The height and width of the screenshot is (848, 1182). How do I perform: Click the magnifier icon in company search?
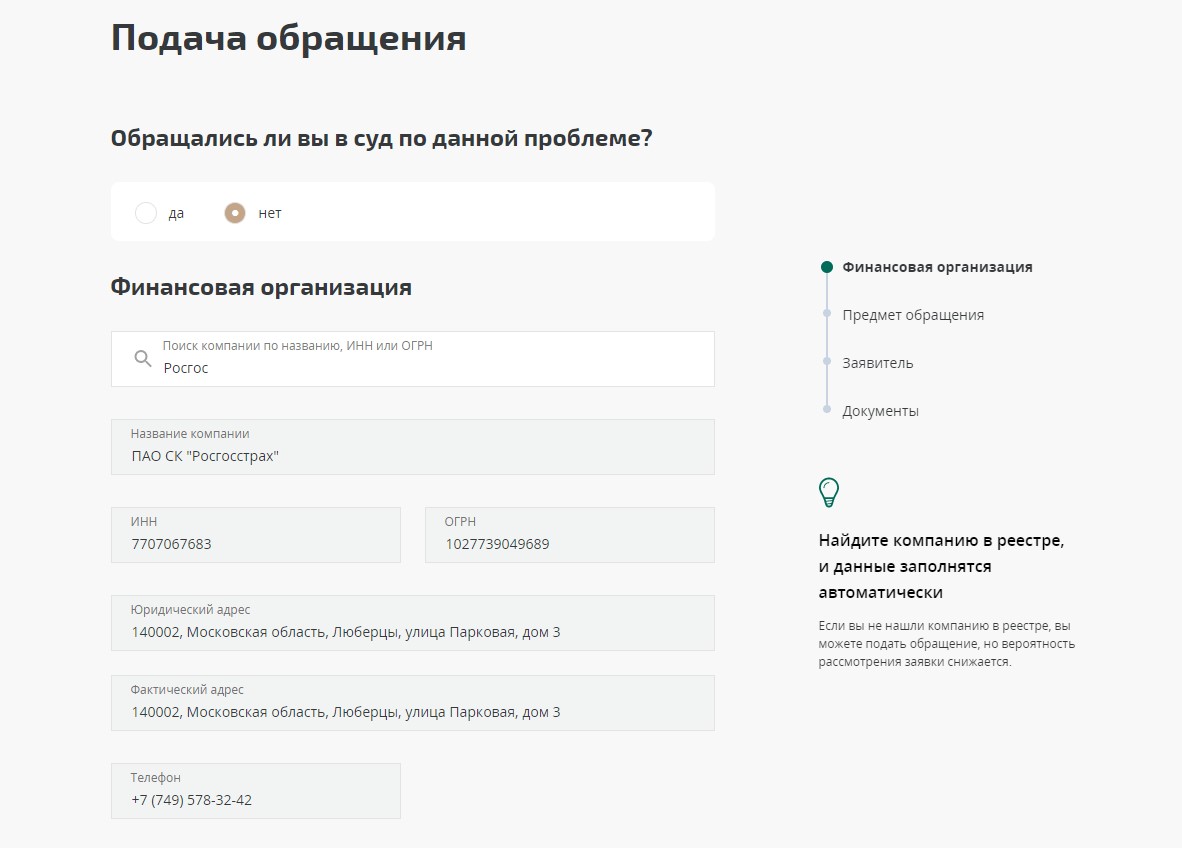coord(143,358)
